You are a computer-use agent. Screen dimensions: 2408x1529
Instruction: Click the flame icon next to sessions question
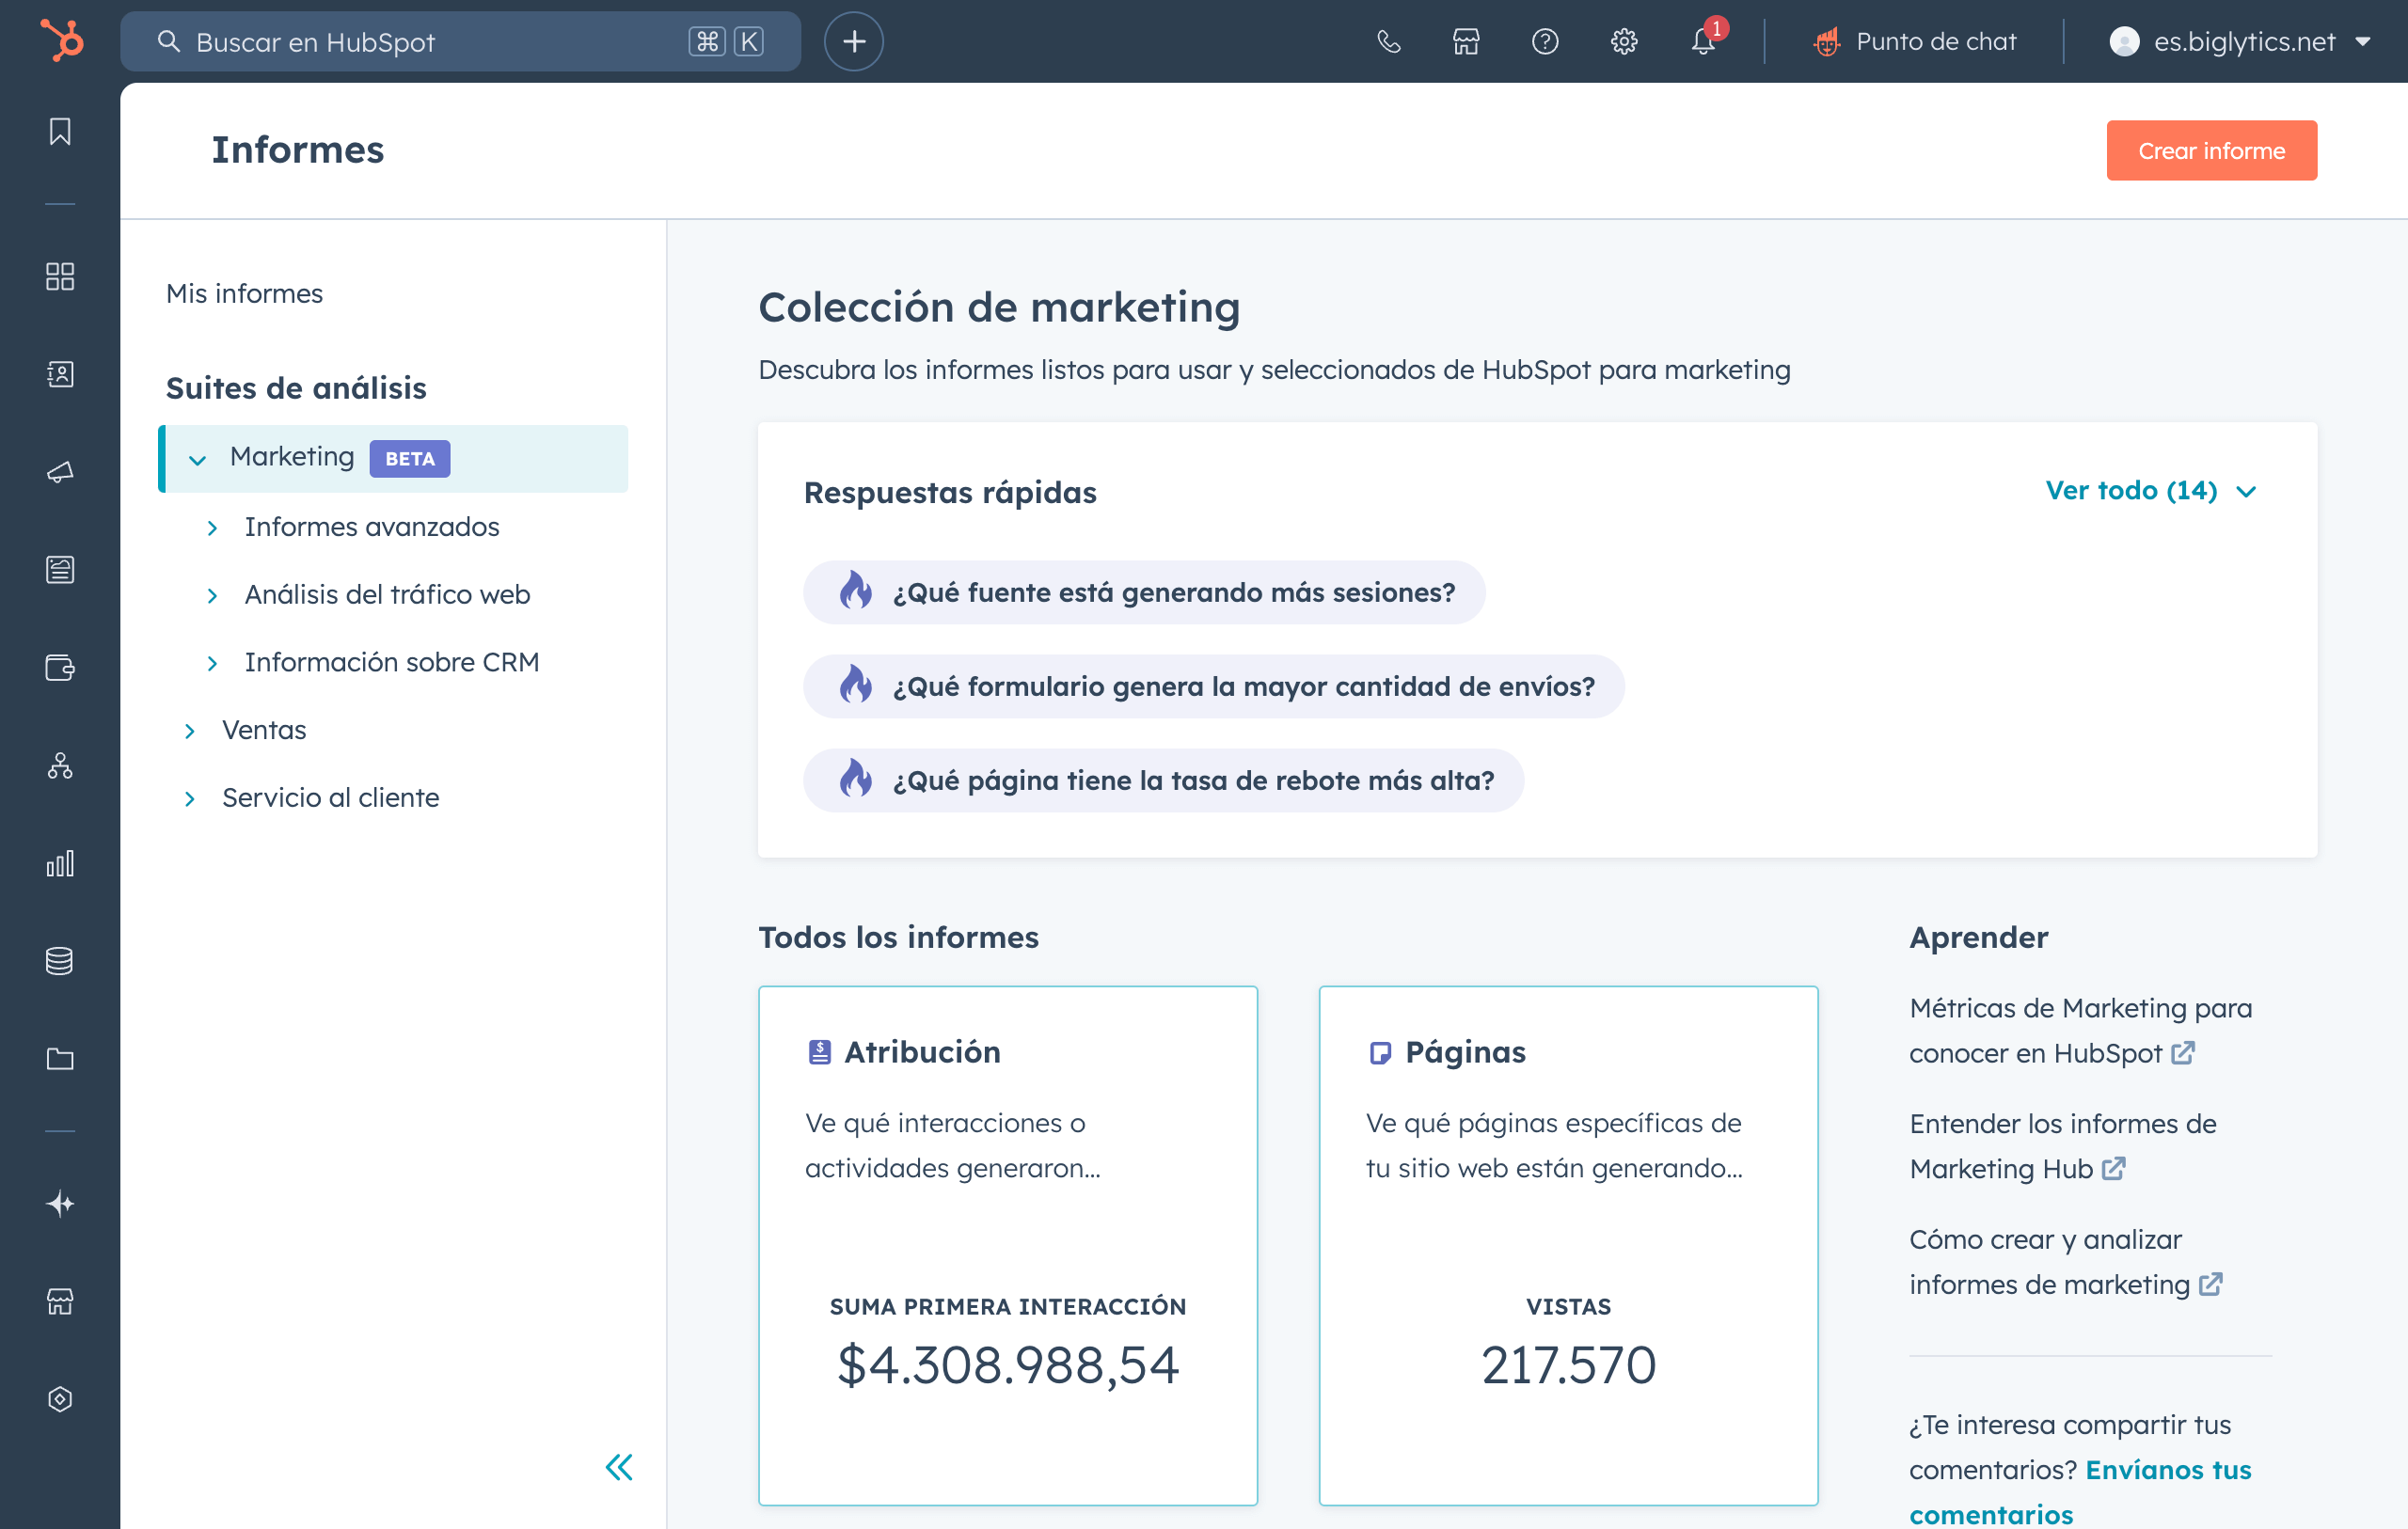855,591
